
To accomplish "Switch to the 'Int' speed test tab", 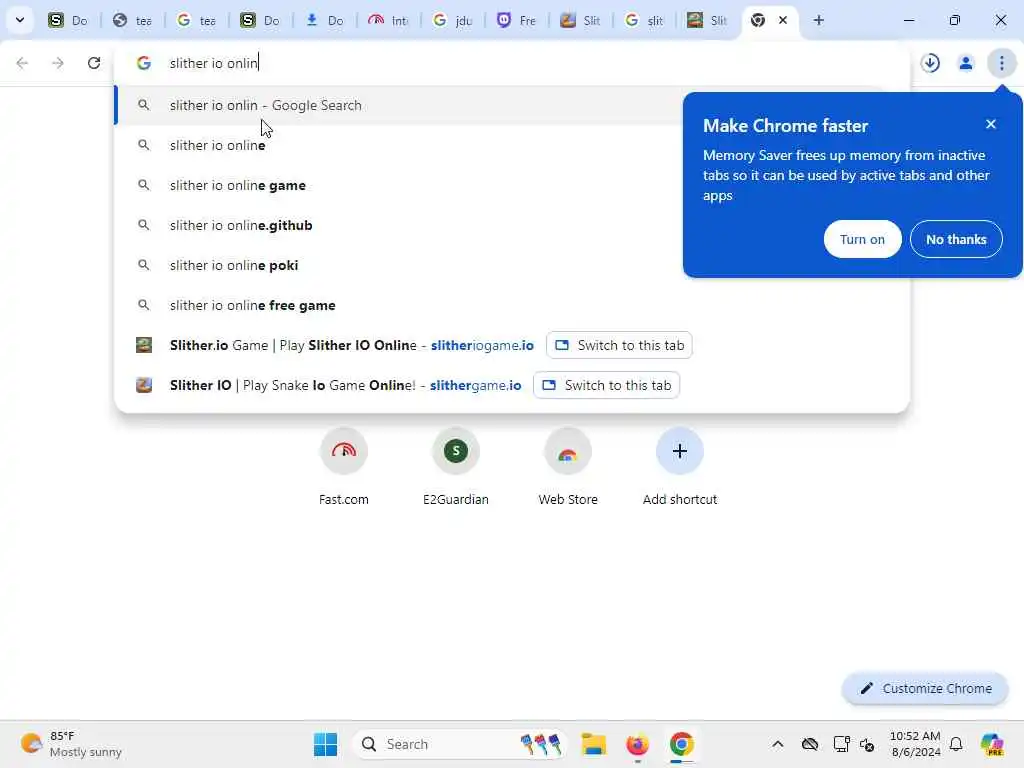I will coord(388,20).
